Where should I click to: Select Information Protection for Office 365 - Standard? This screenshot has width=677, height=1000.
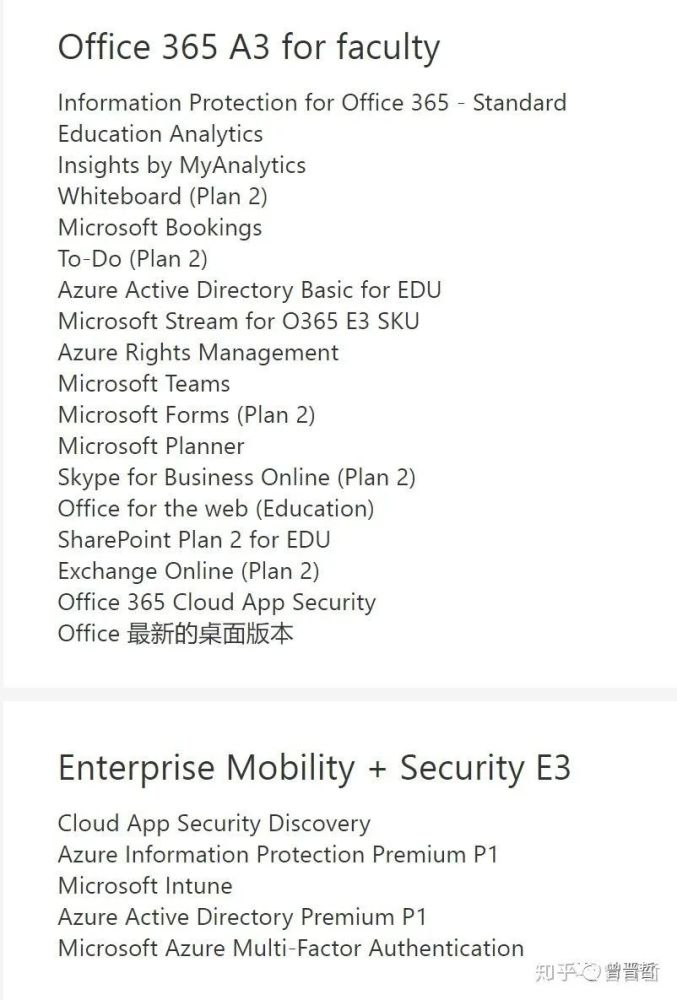312,103
